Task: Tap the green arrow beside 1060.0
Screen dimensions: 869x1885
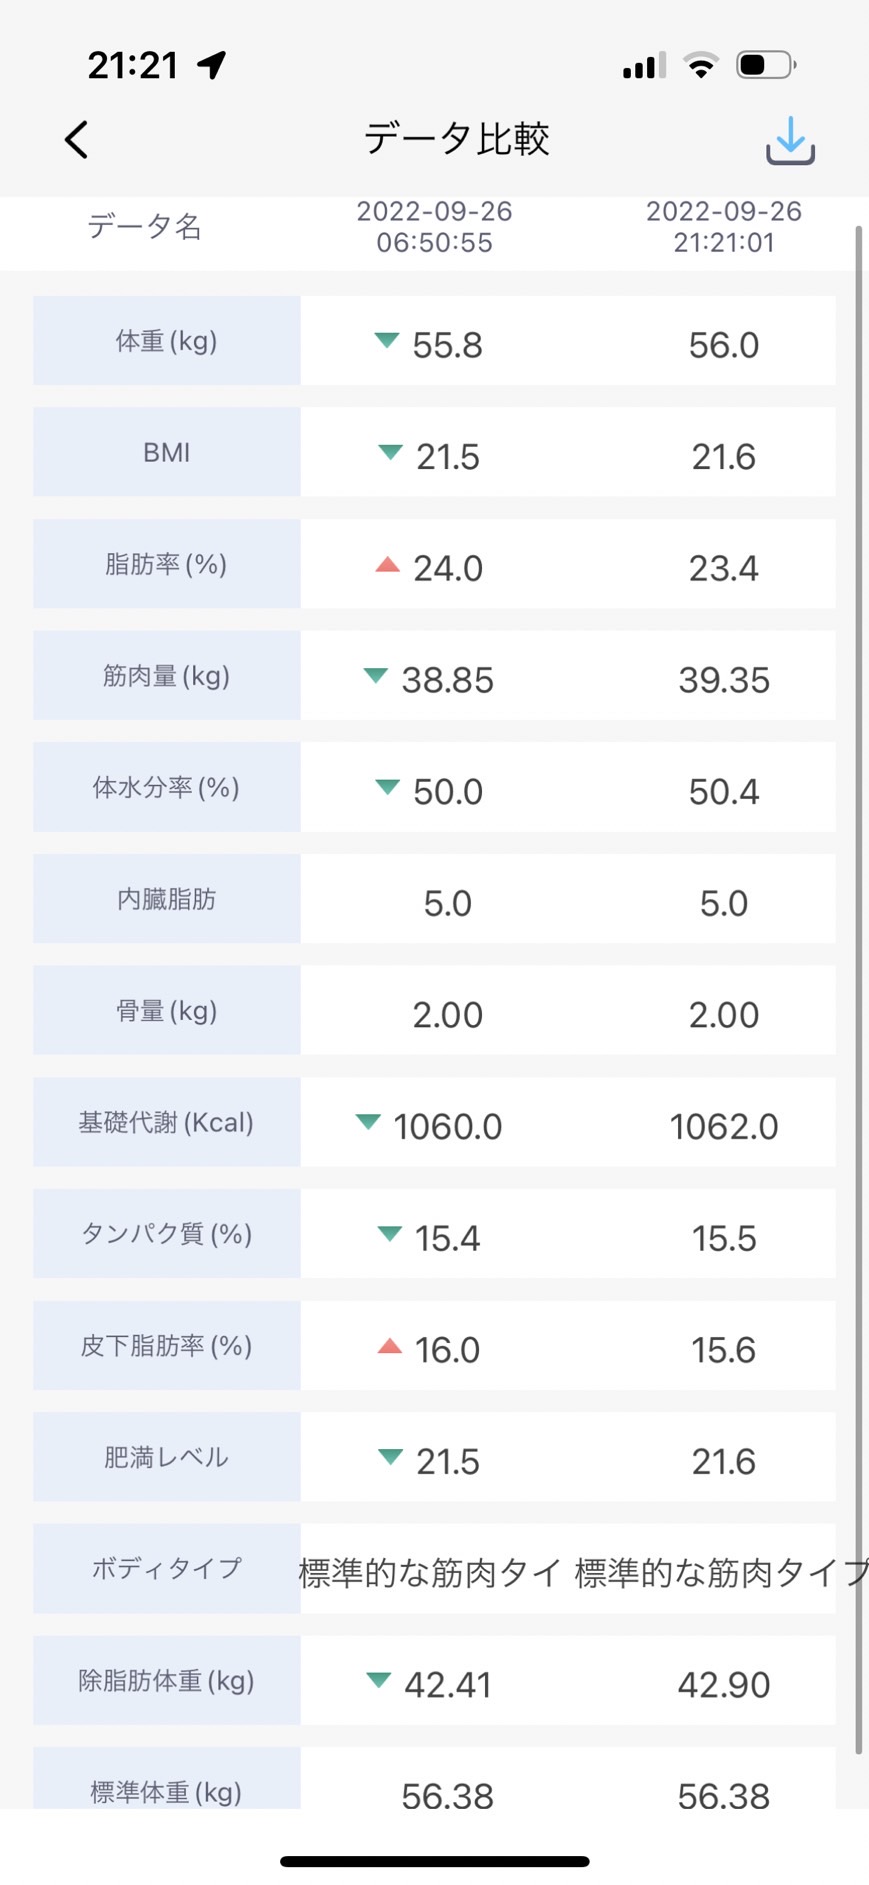Action: pyautogui.click(x=368, y=1122)
